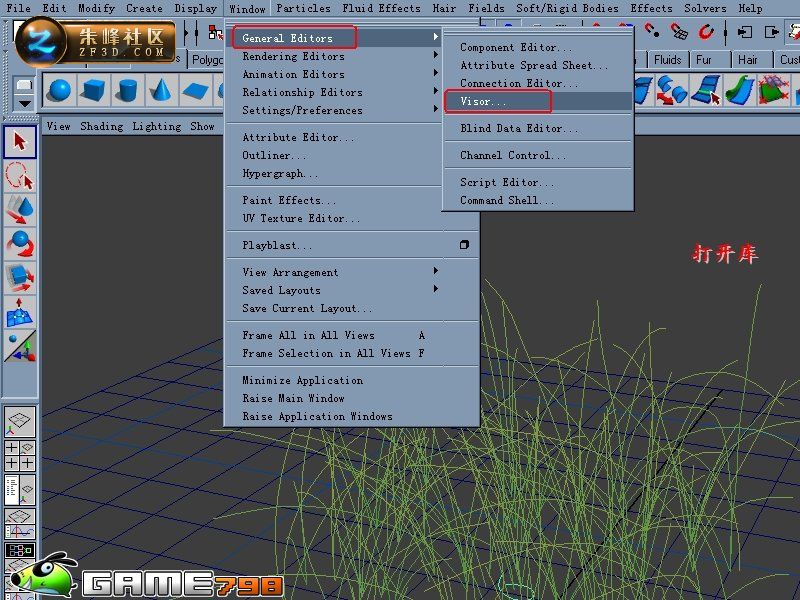800x600 pixels.
Task: Choose the Move tool in toolbox
Action: coord(20,210)
